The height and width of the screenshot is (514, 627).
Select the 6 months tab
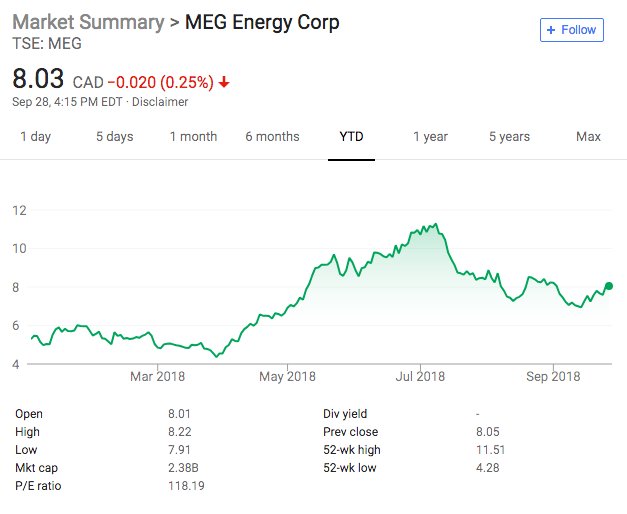coord(272,137)
